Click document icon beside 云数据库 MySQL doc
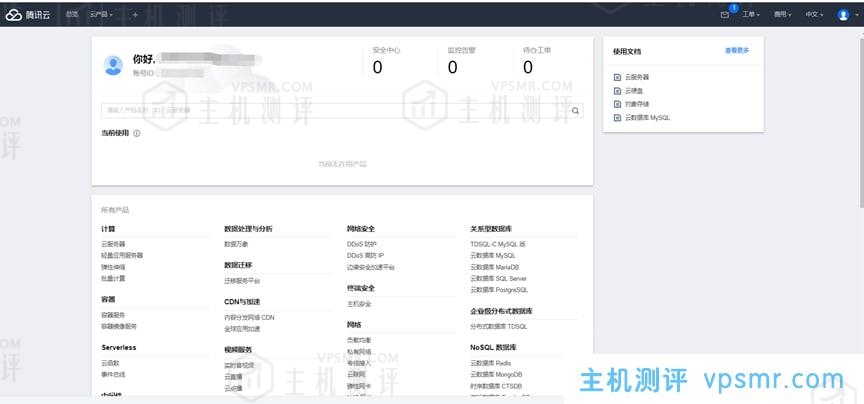 pos(617,117)
